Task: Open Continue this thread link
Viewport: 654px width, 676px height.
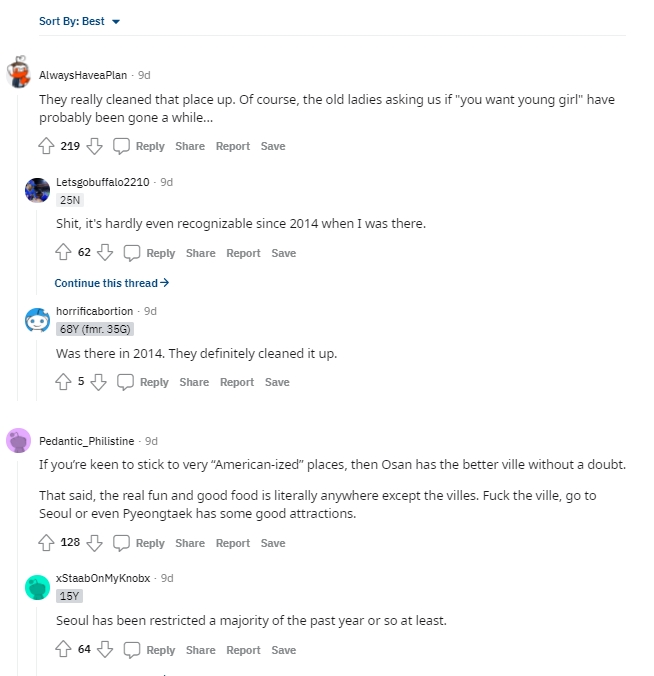Action: (x=112, y=283)
